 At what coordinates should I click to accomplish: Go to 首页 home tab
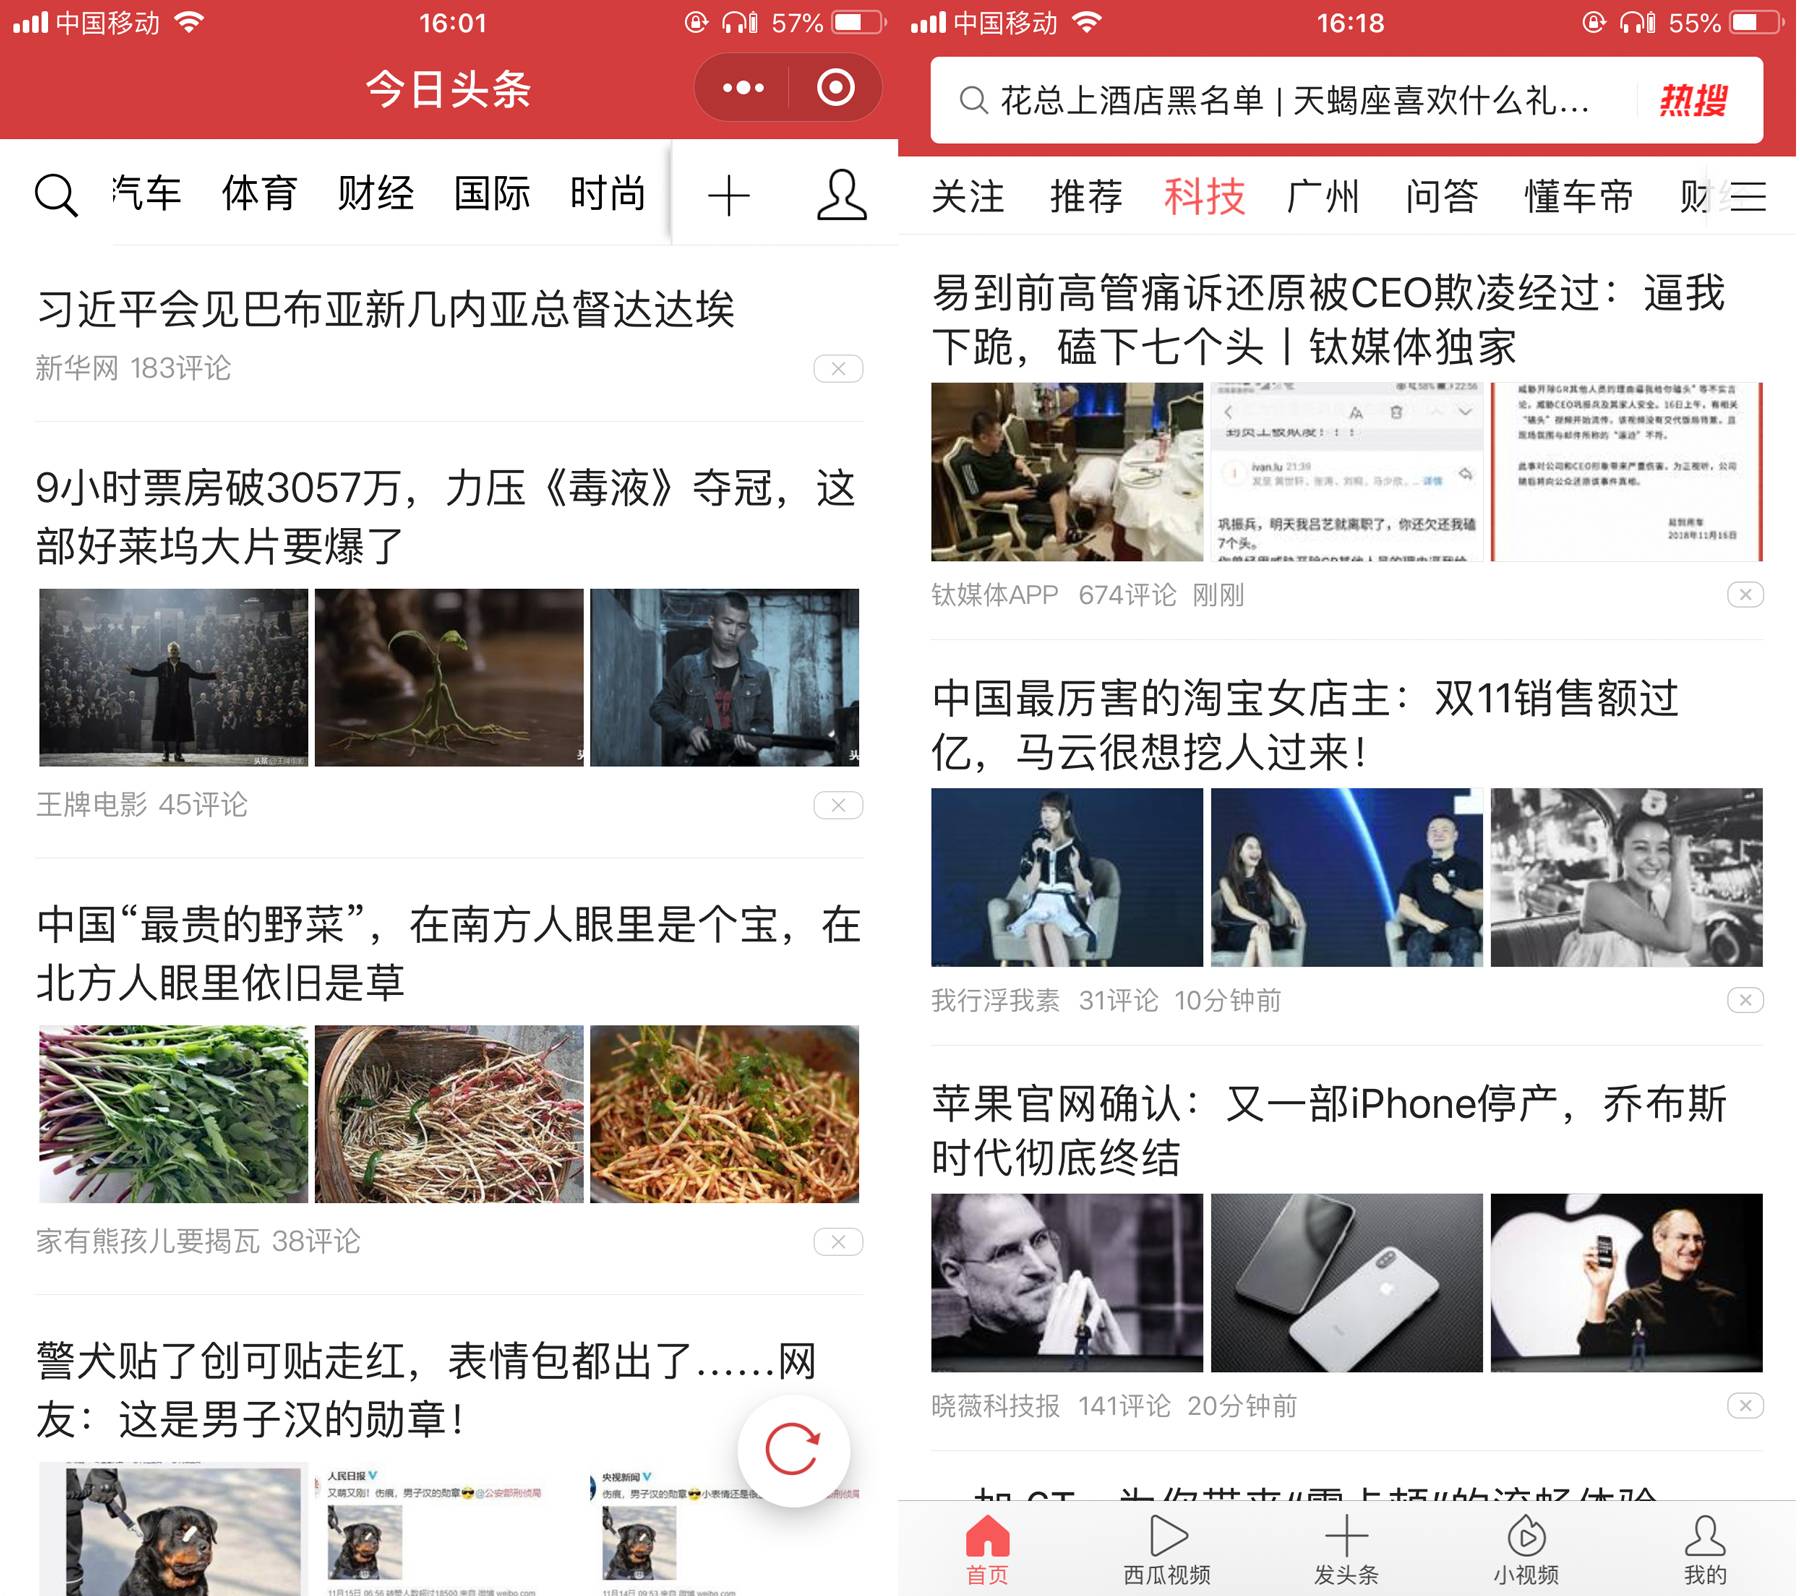click(x=987, y=1549)
